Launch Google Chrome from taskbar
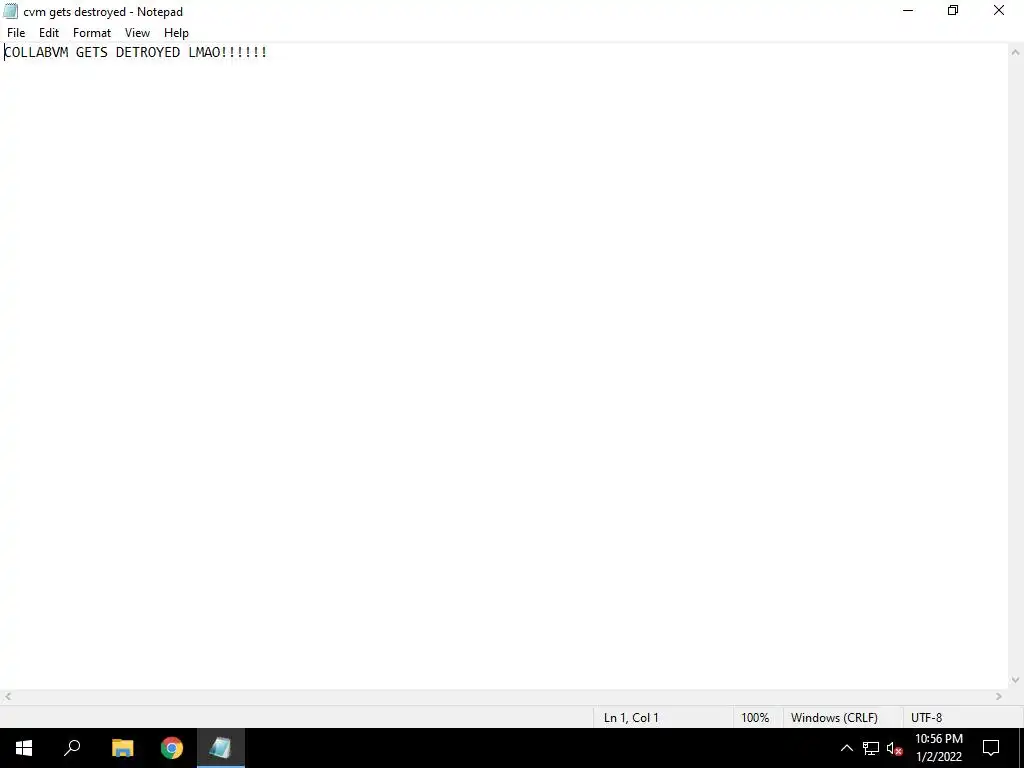 [x=172, y=748]
